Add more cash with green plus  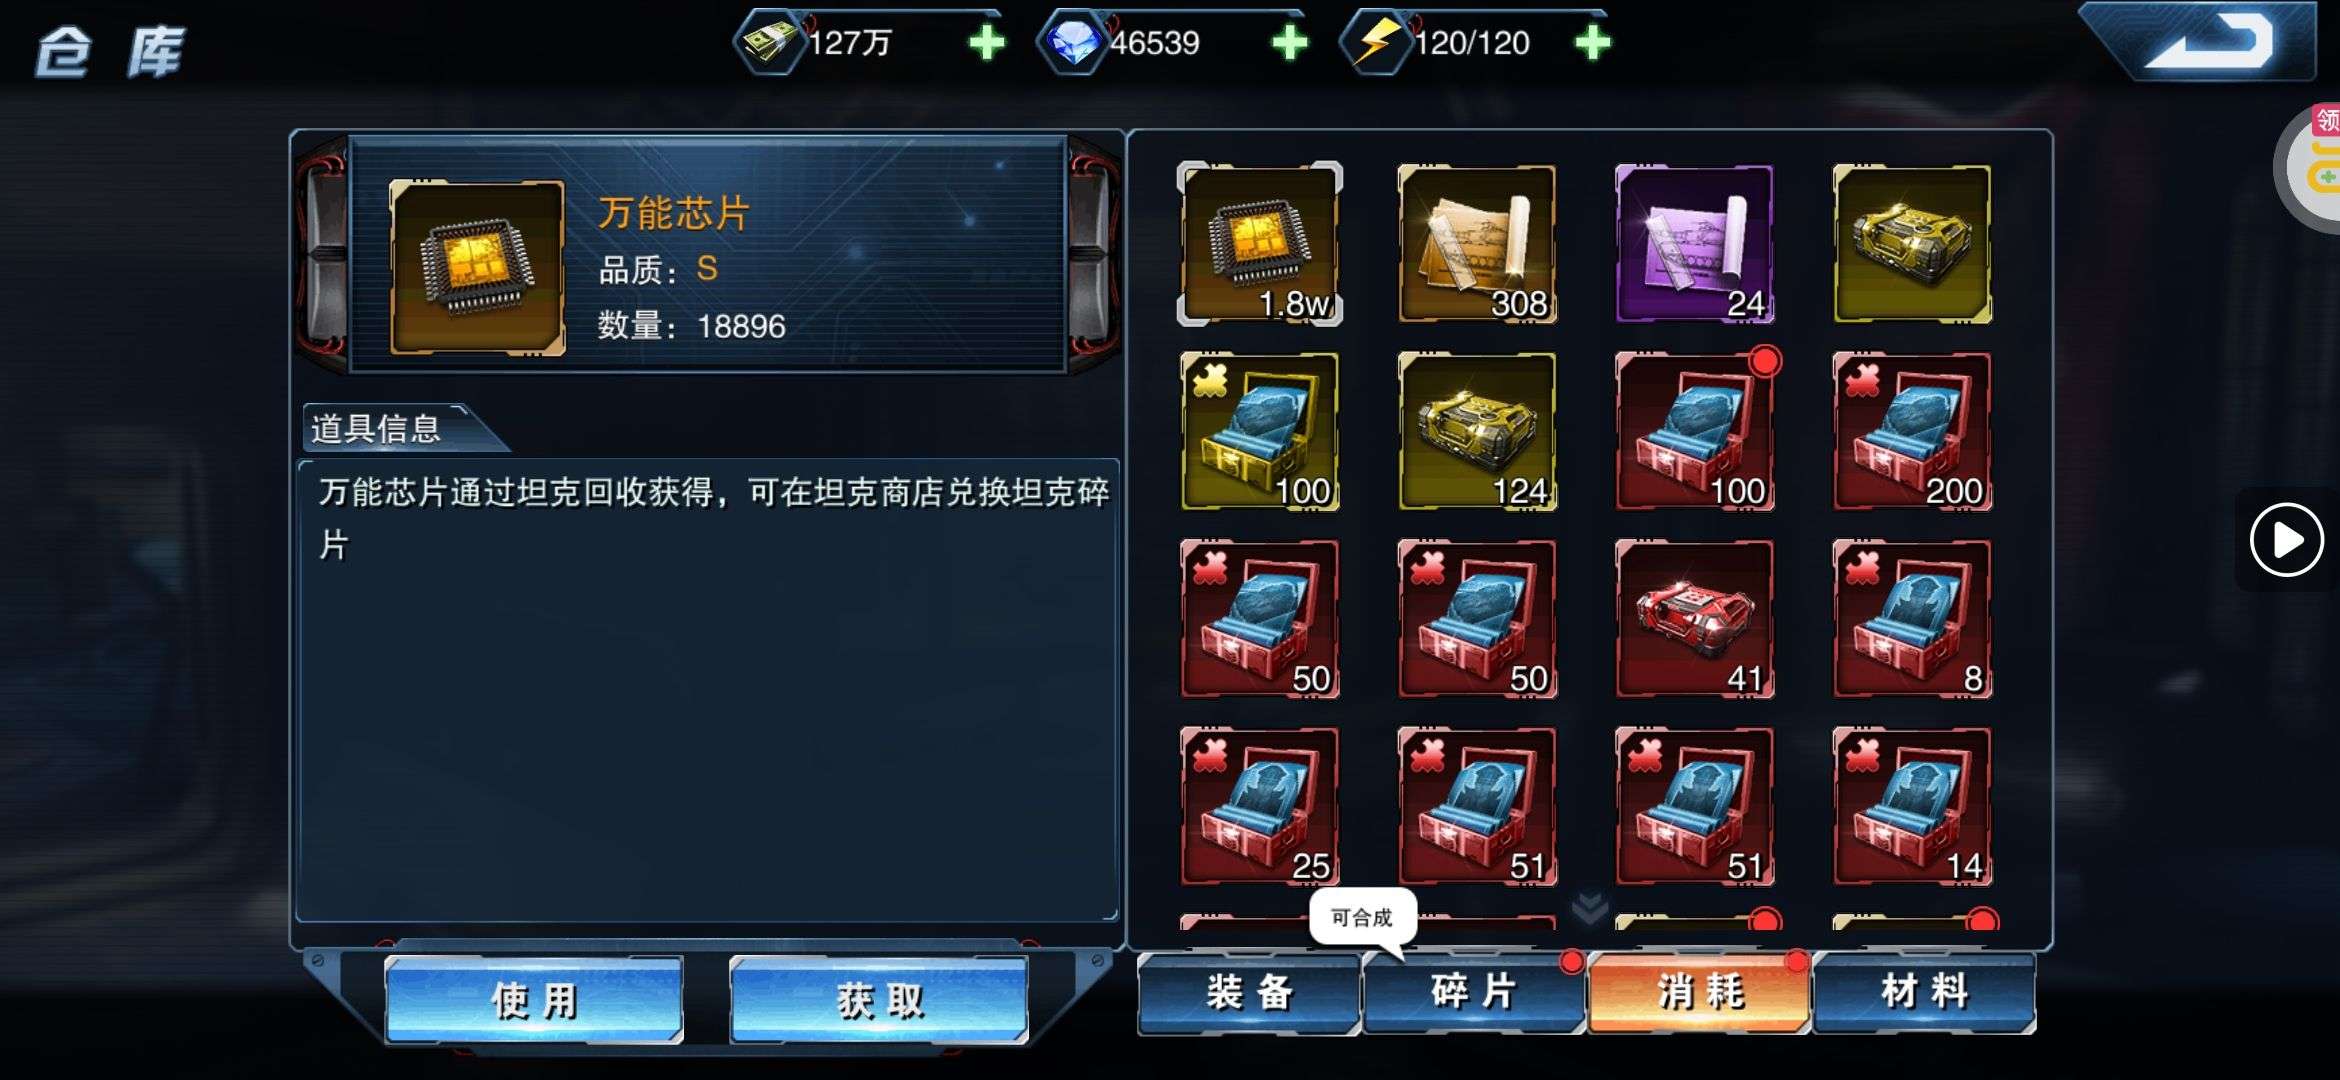tap(986, 43)
